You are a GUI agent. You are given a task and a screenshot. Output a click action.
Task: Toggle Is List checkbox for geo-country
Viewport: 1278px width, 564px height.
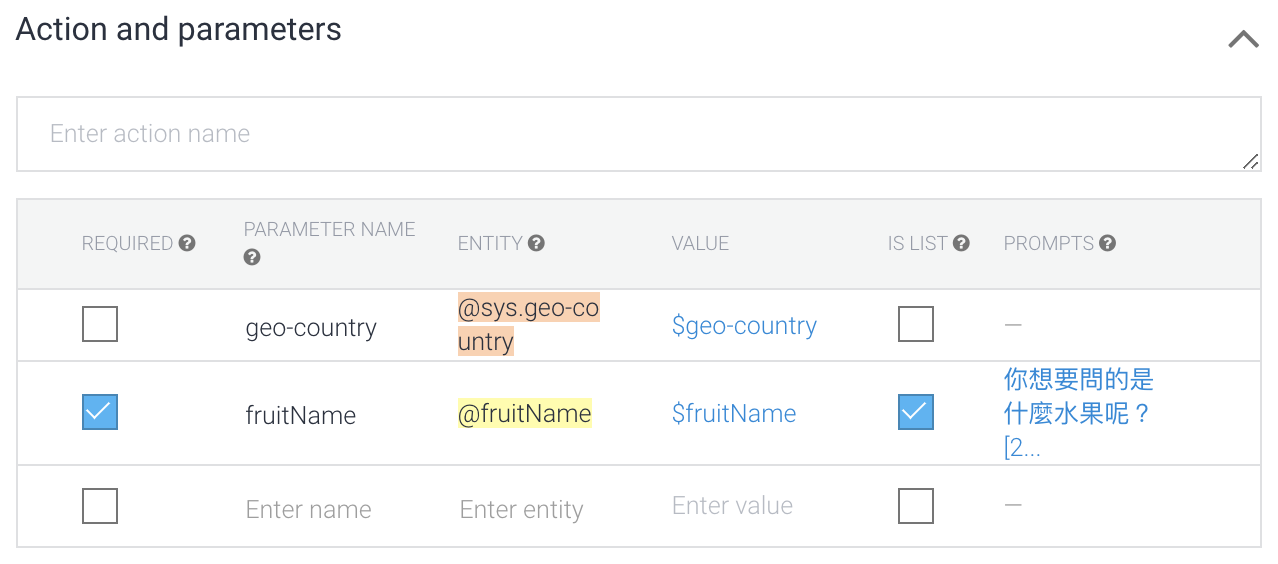(x=916, y=324)
